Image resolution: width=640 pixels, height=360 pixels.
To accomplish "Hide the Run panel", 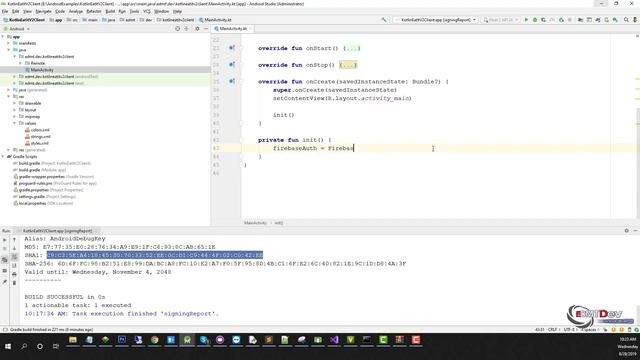I will (635, 231).
